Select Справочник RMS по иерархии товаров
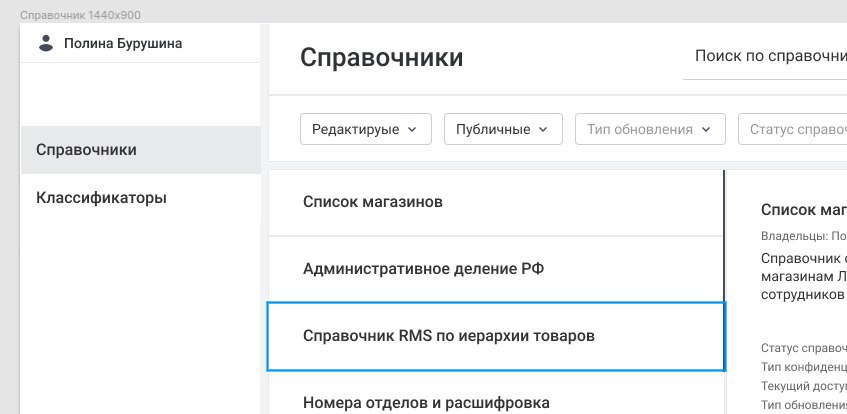The height and width of the screenshot is (414, 847). 496,336
